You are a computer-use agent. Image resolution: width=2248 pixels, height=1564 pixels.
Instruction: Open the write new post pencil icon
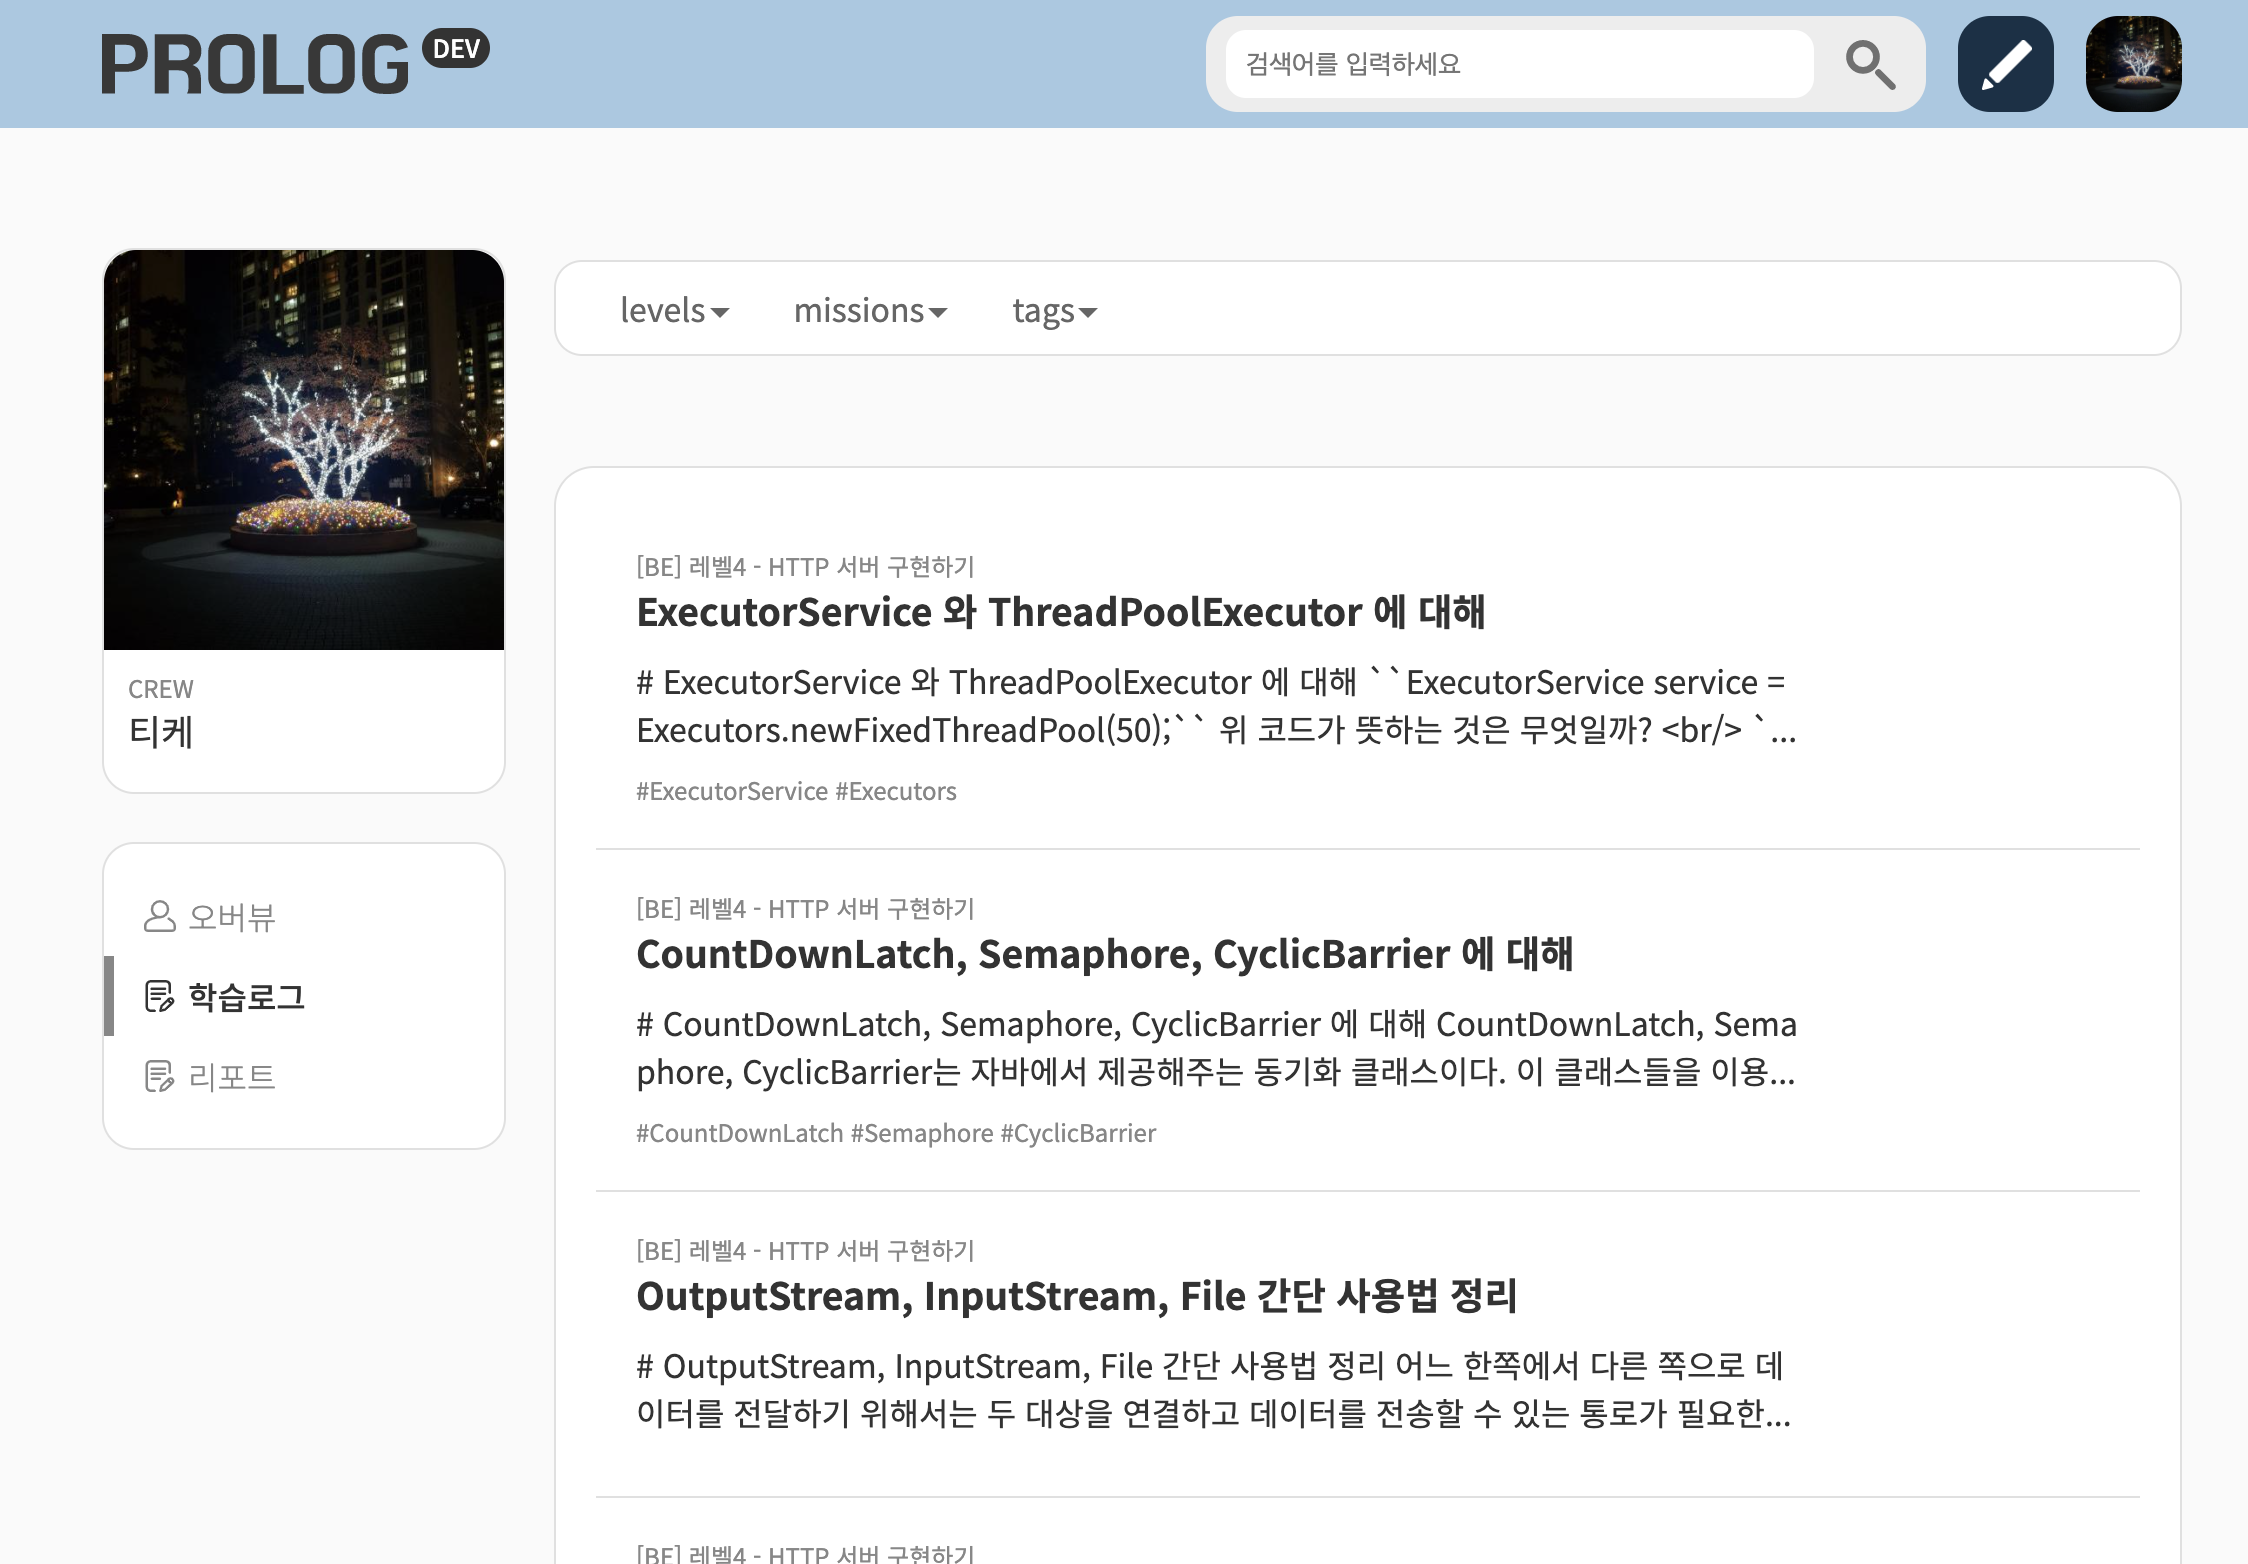(2003, 64)
